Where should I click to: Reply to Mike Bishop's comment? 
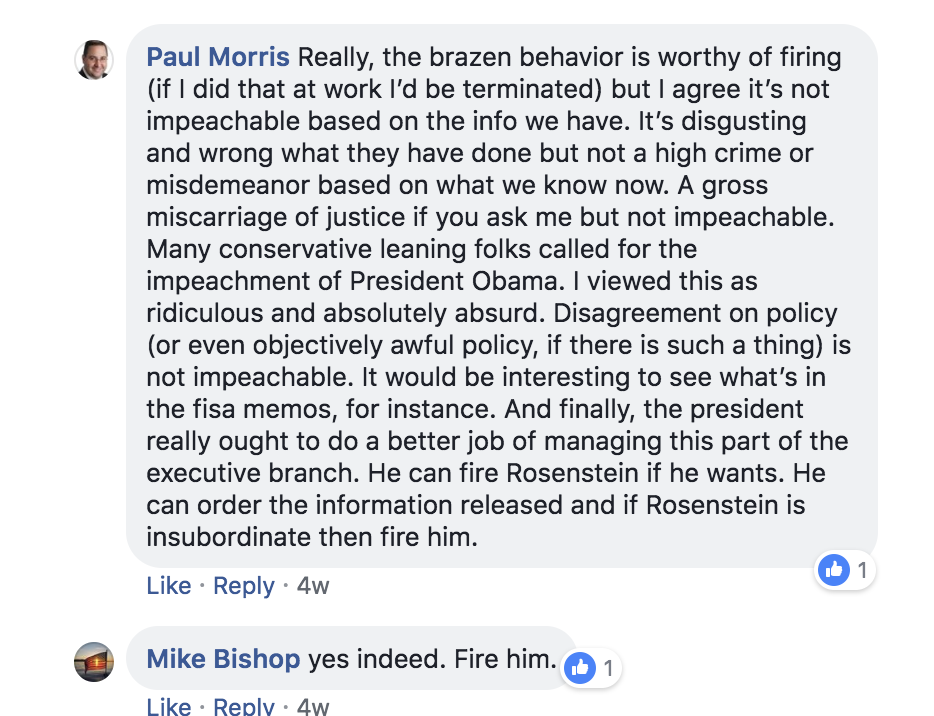(x=243, y=706)
